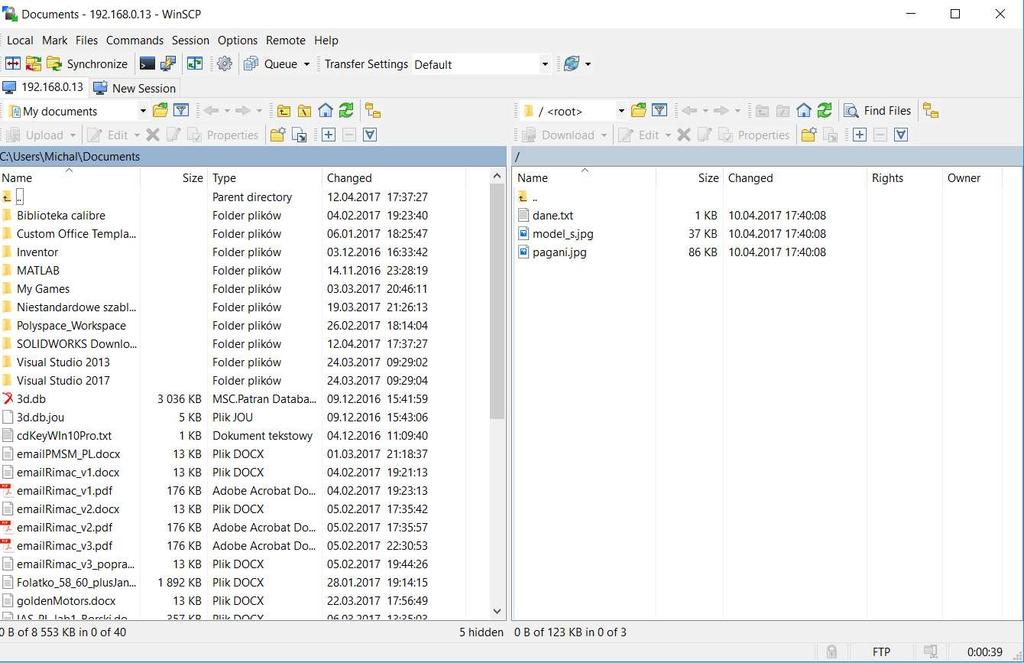
Task: Open the Local menu
Action: (x=20, y=40)
